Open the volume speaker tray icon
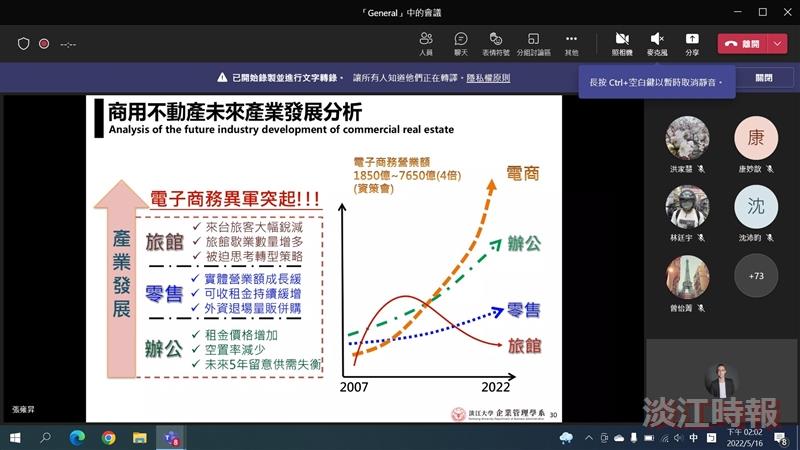The height and width of the screenshot is (450, 800). tap(678, 438)
